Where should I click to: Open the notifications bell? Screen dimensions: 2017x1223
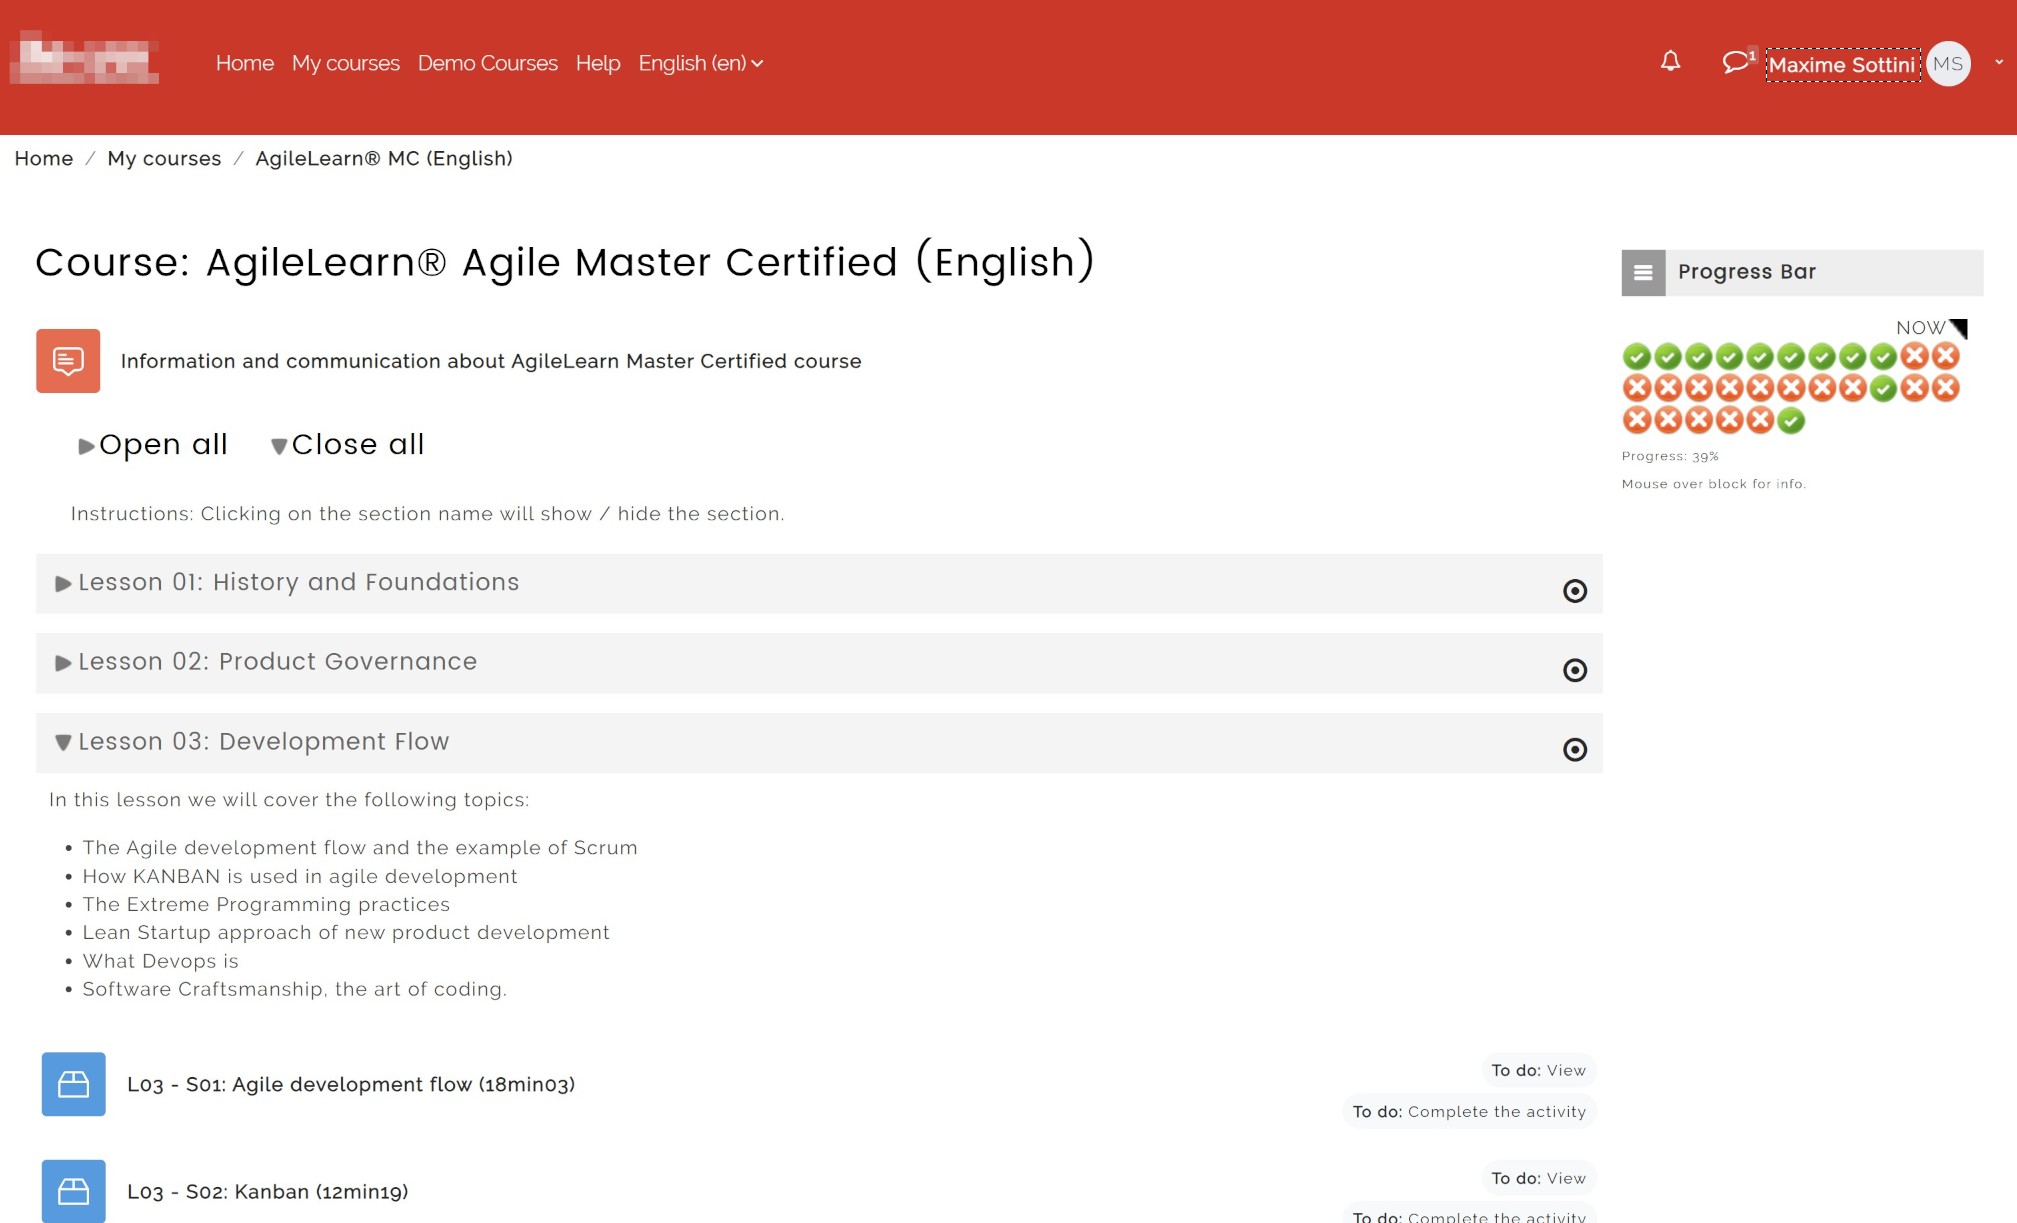[x=1668, y=62]
